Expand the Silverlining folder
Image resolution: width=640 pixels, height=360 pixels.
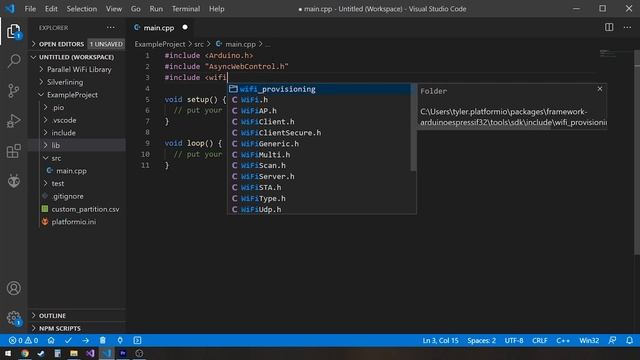76,82
